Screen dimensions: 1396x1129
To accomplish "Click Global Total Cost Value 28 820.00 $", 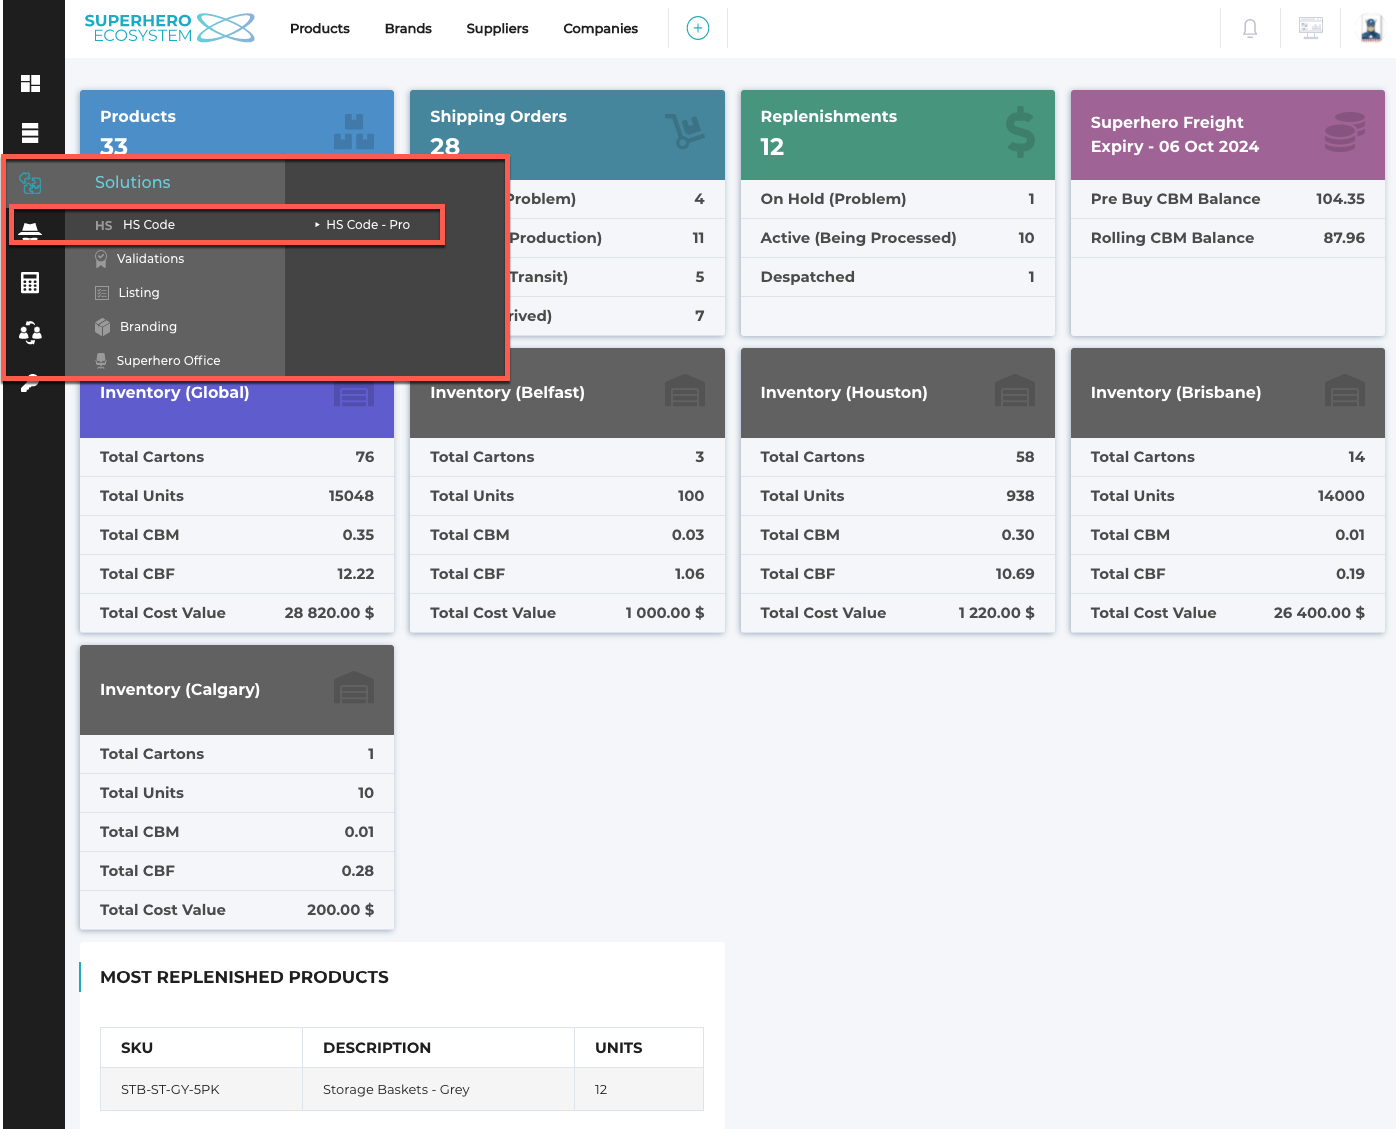I will click(x=329, y=612).
